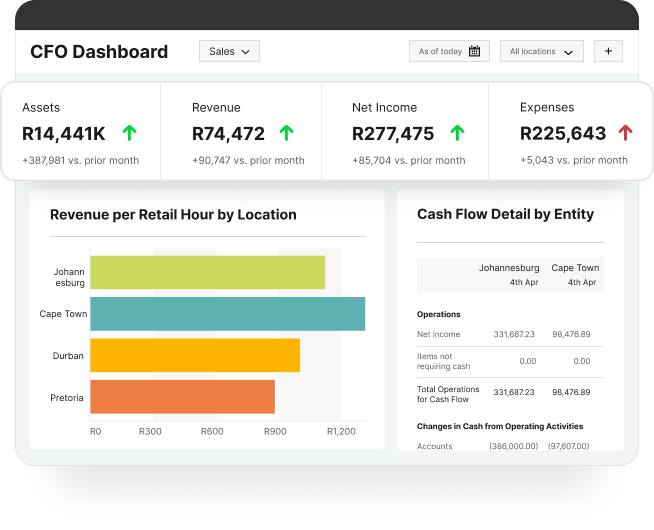654x530 pixels.
Task: Click the Johannesburg green bar in chart
Action: pyautogui.click(x=207, y=272)
